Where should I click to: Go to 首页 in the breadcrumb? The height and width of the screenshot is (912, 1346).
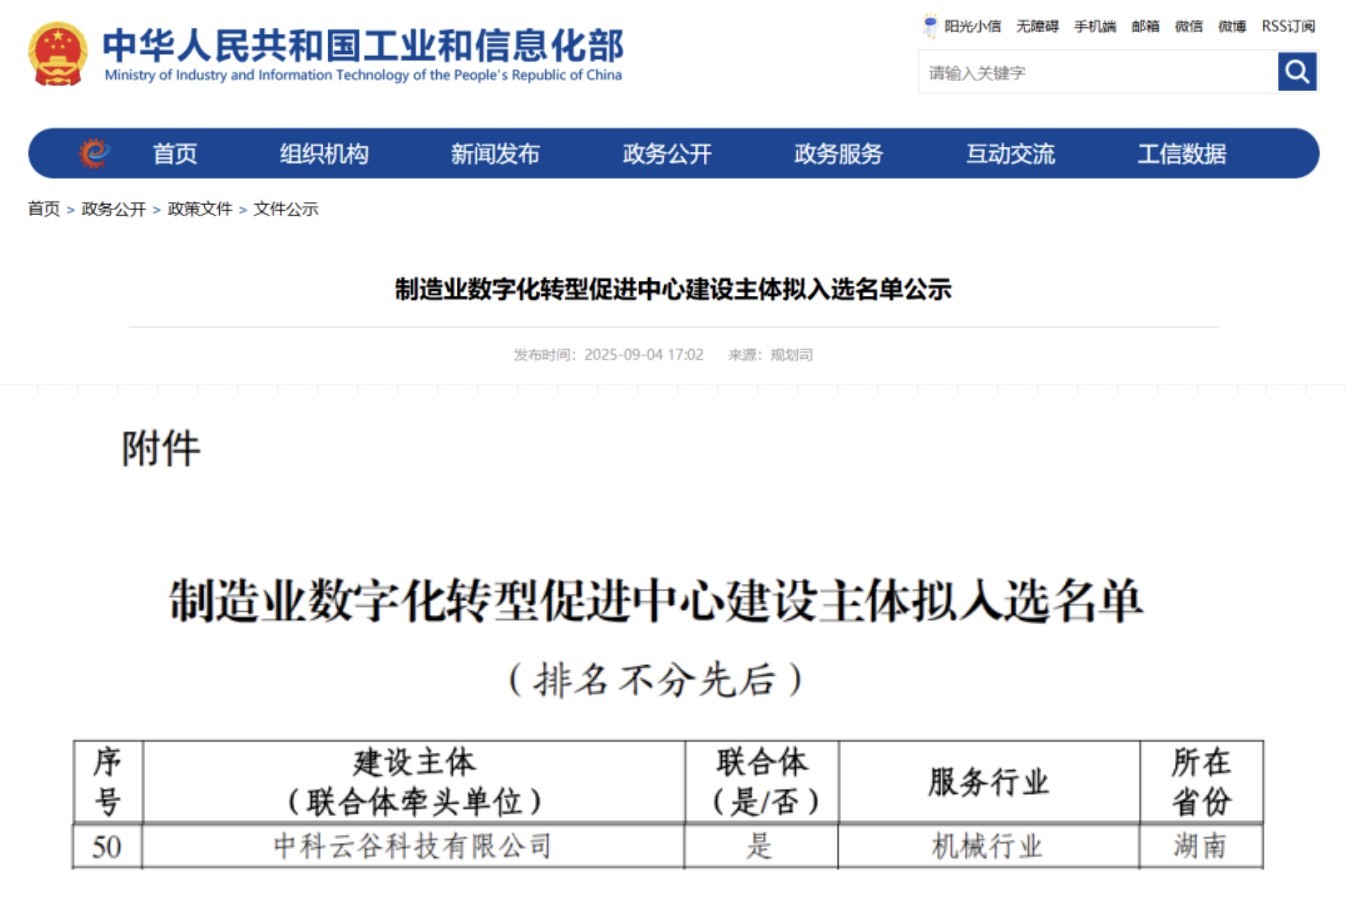[44, 209]
